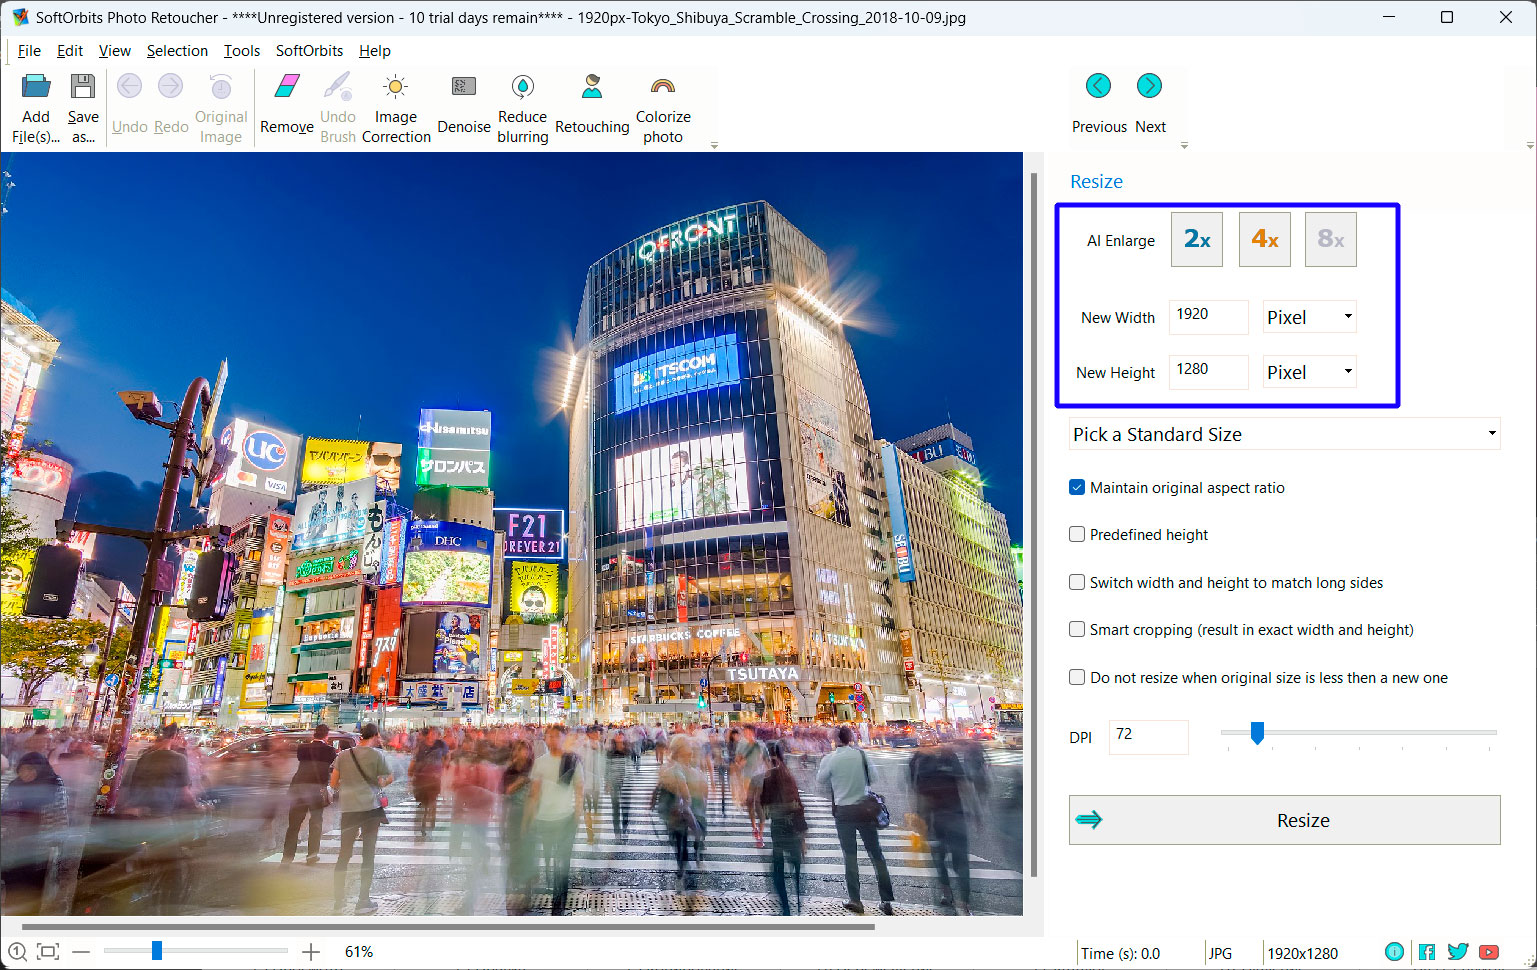Select the Denoise tool
This screenshot has height=970, width=1537.
(x=463, y=105)
